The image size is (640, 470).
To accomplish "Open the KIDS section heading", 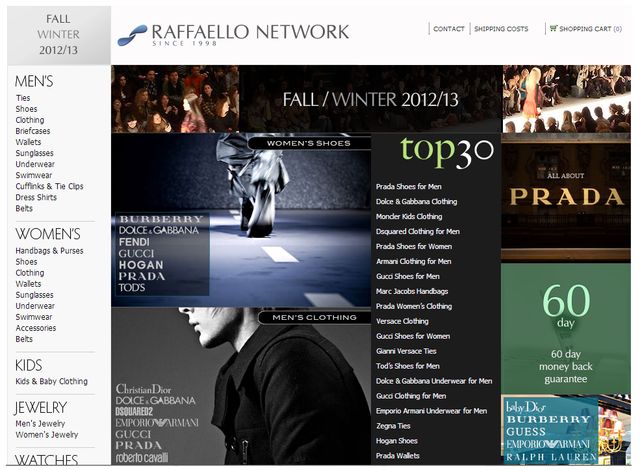I will pos(28,365).
